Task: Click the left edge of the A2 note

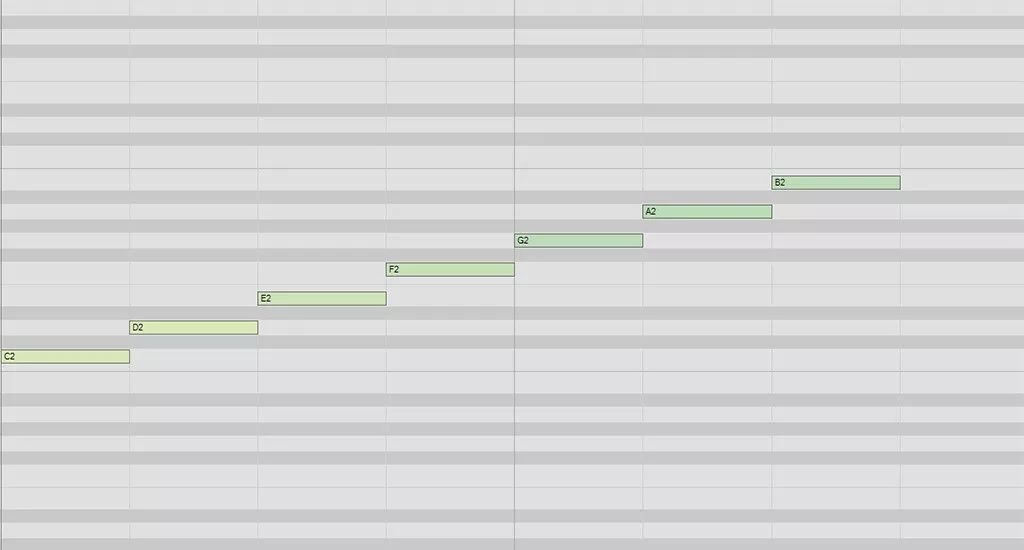Action: 643,212
